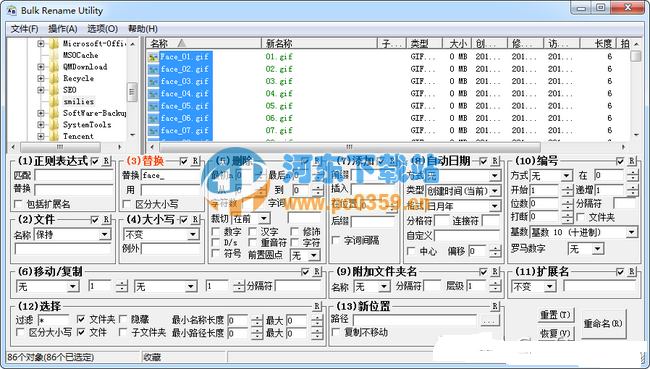Image resolution: width=650 pixels, height=369 pixels.
Task: Open the 基数 10 (十进制) dropdown
Action: click(631, 232)
